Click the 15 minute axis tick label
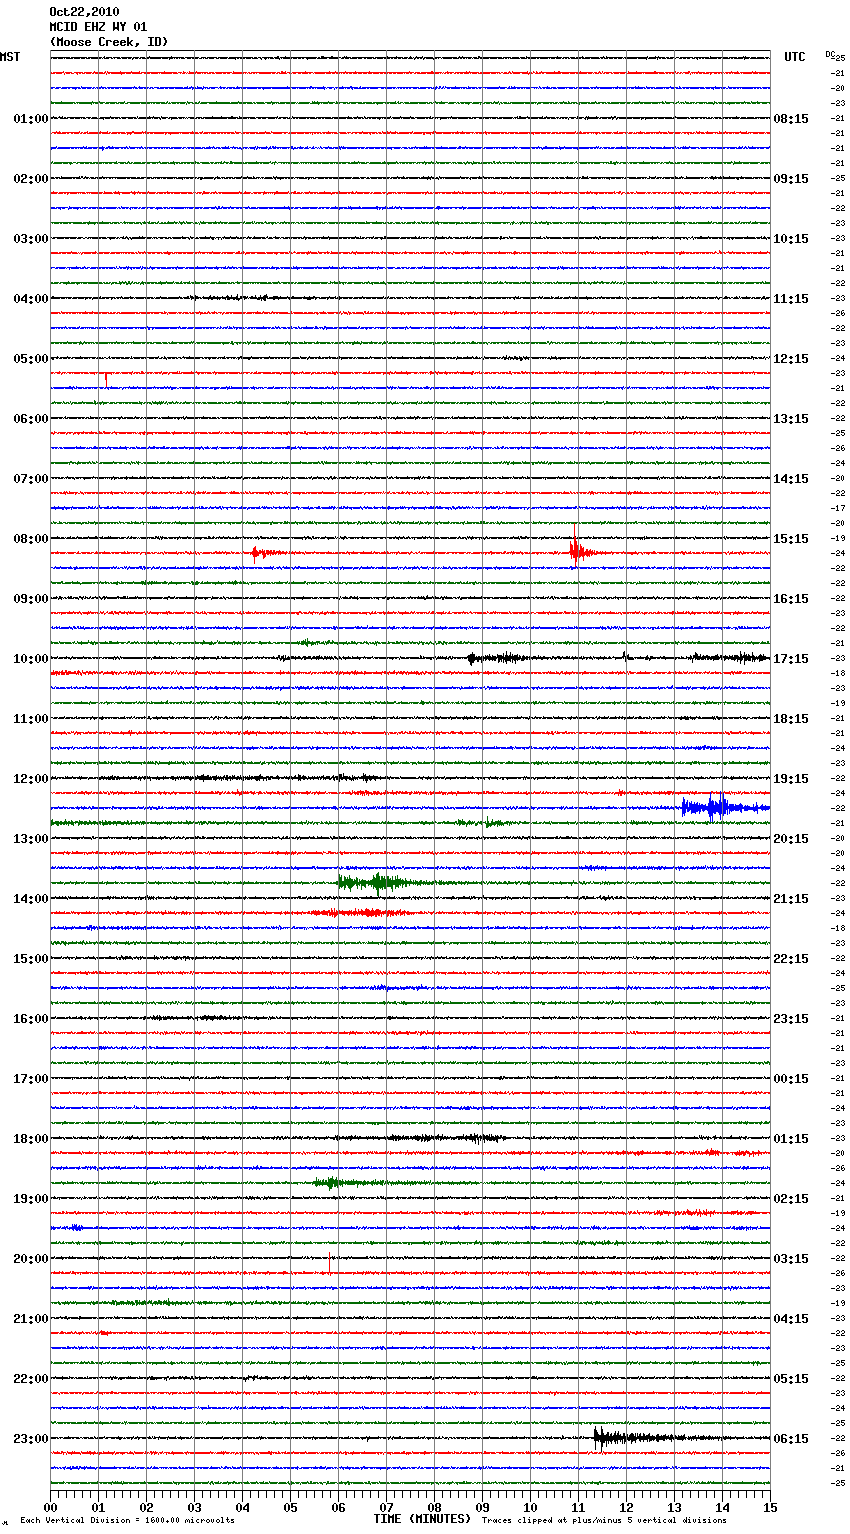 (x=770, y=1507)
